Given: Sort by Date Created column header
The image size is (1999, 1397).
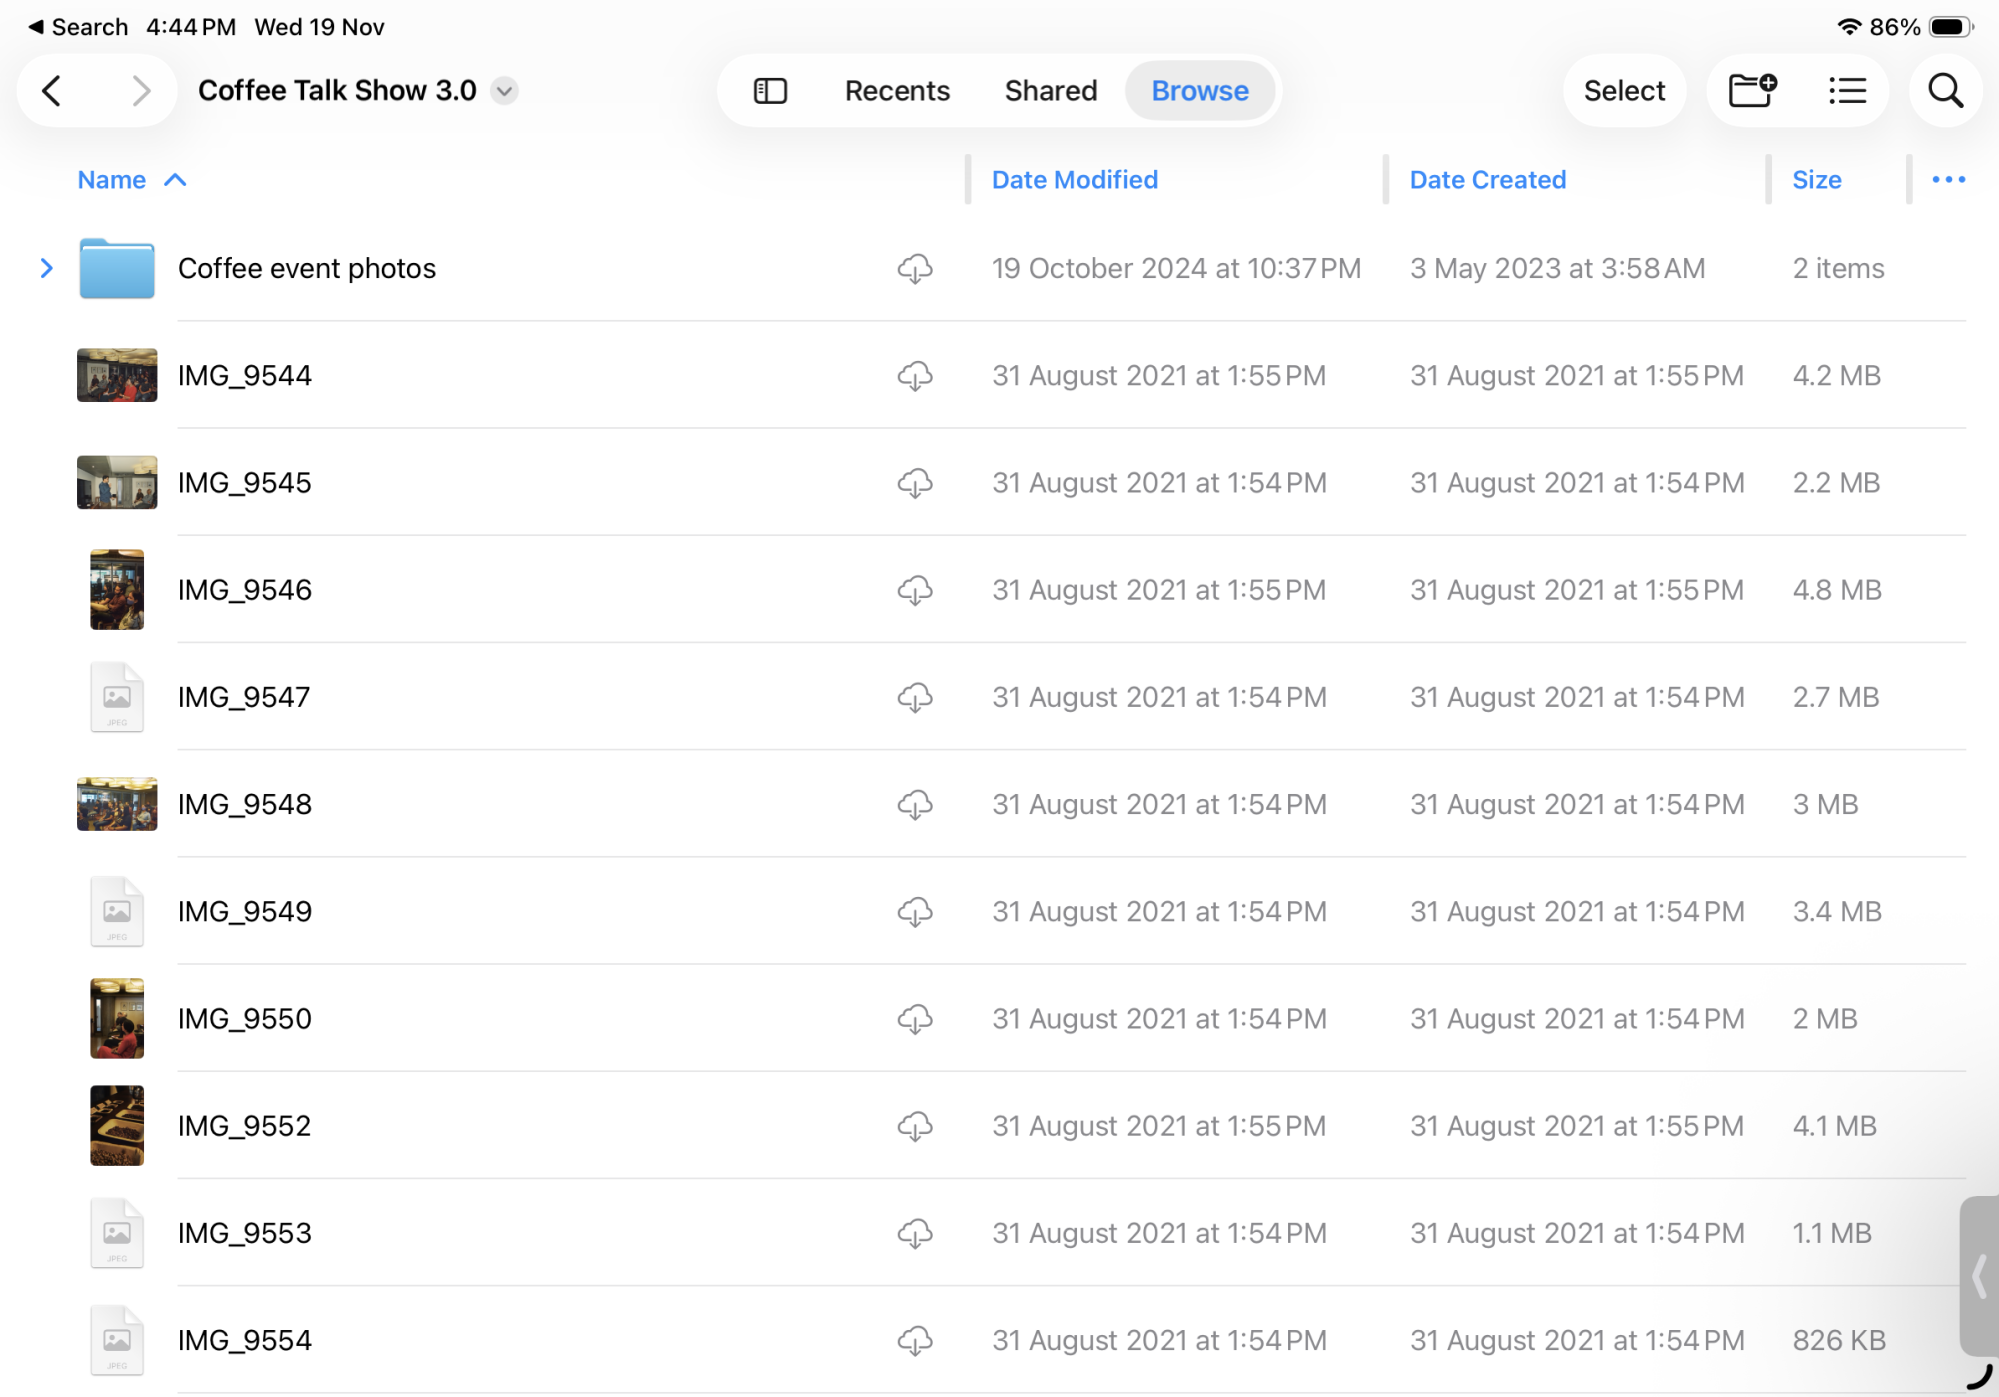Looking at the screenshot, I should point(1488,180).
